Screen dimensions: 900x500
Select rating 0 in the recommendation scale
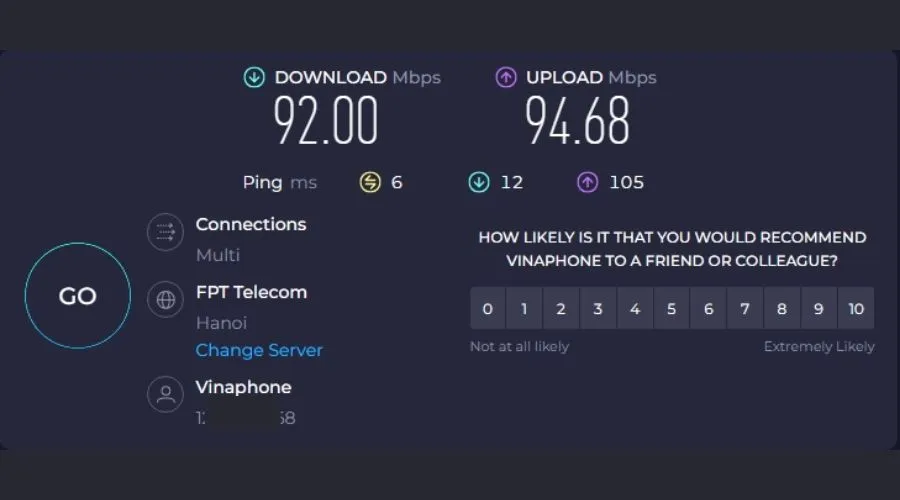click(488, 308)
